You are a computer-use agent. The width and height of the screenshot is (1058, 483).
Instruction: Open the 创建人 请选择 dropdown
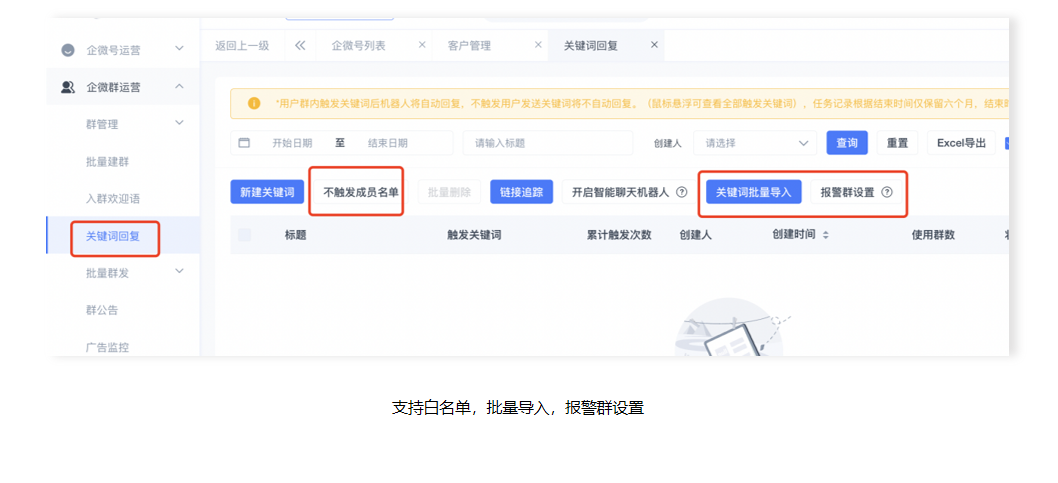[755, 143]
